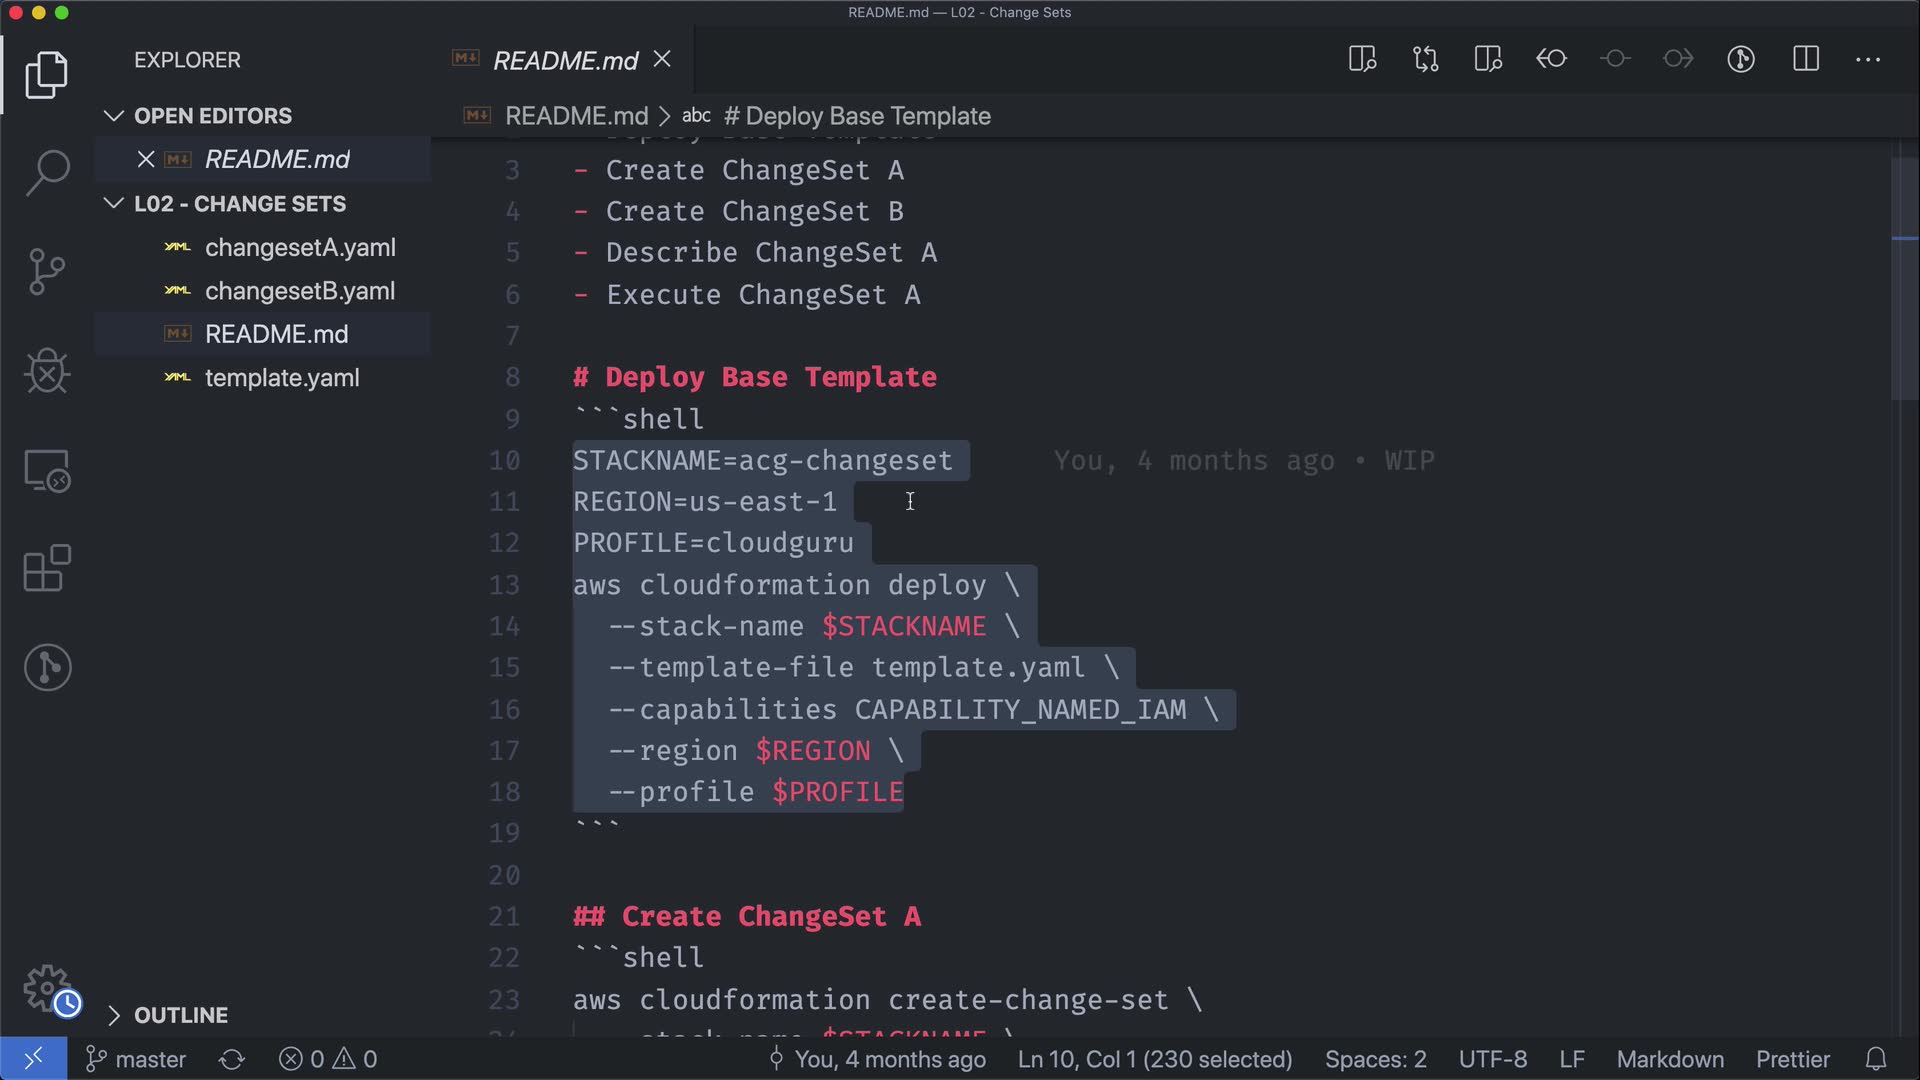Open the Search view in activity bar

click(x=47, y=172)
